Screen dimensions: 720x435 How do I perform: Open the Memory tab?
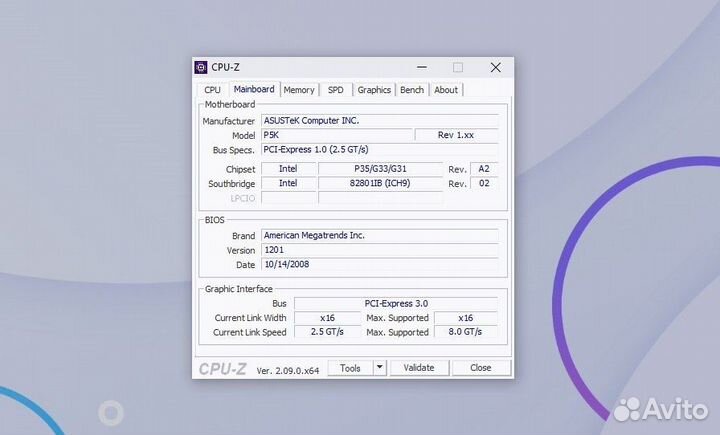point(298,90)
